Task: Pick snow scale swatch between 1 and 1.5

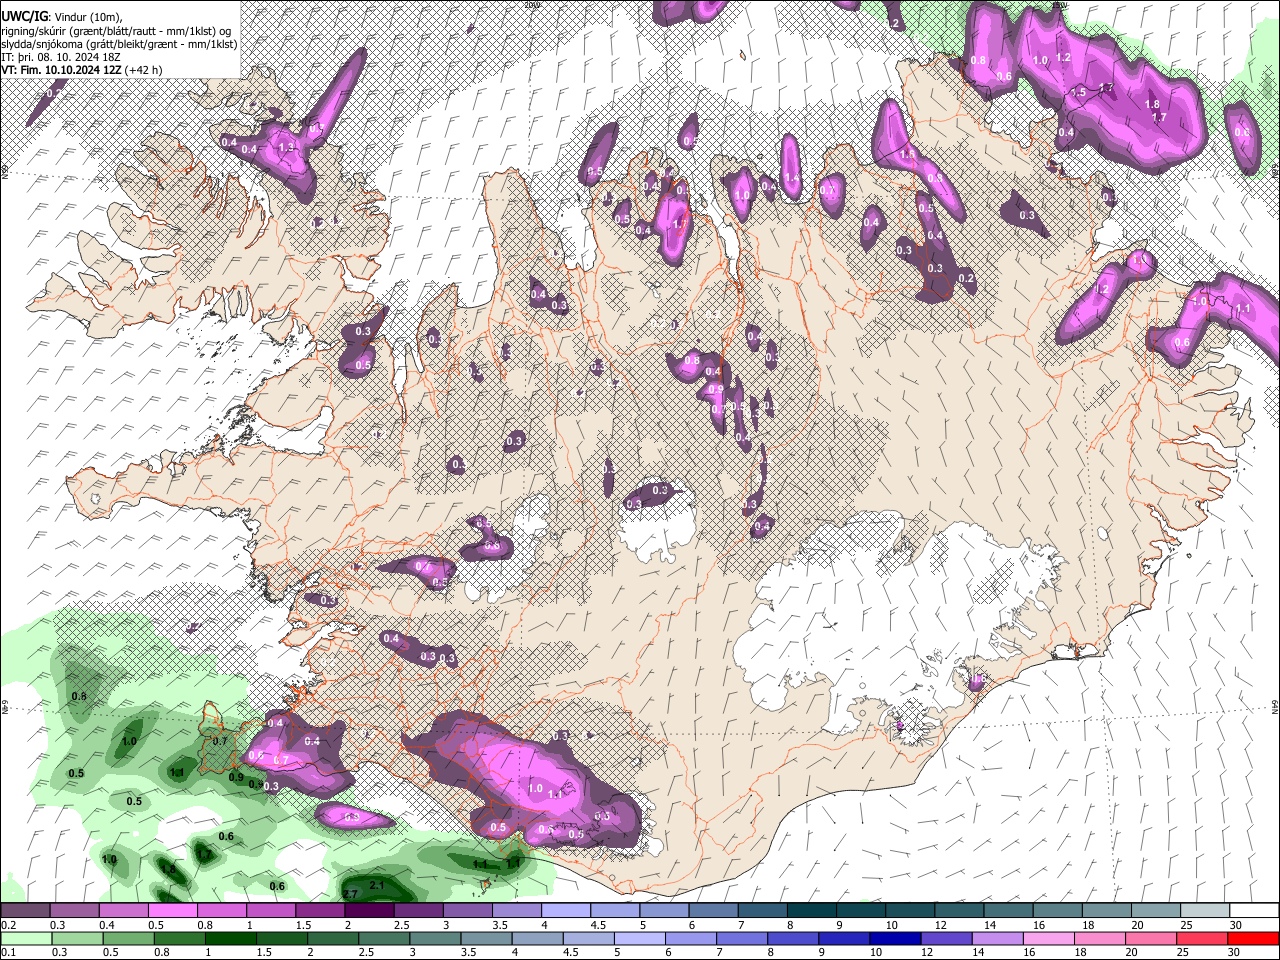Action: [x=270, y=911]
